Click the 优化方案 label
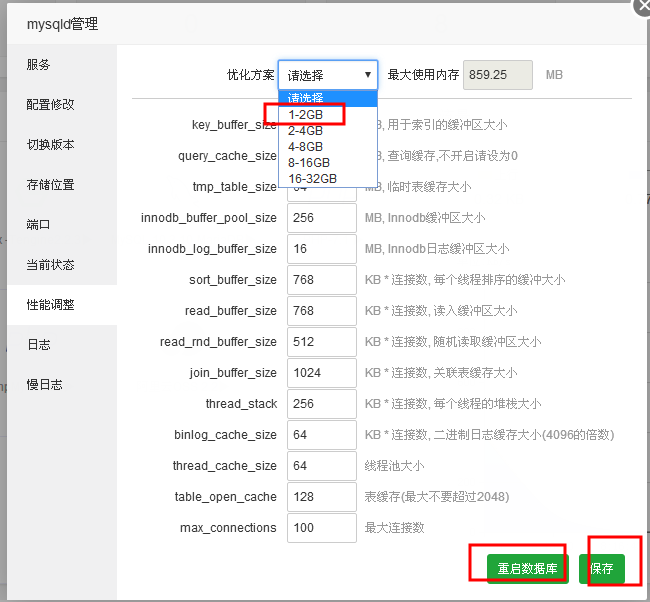The height and width of the screenshot is (602, 650). (251, 75)
